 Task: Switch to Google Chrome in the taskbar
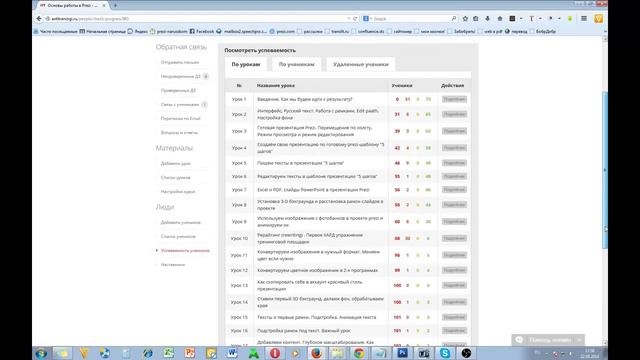359,353
